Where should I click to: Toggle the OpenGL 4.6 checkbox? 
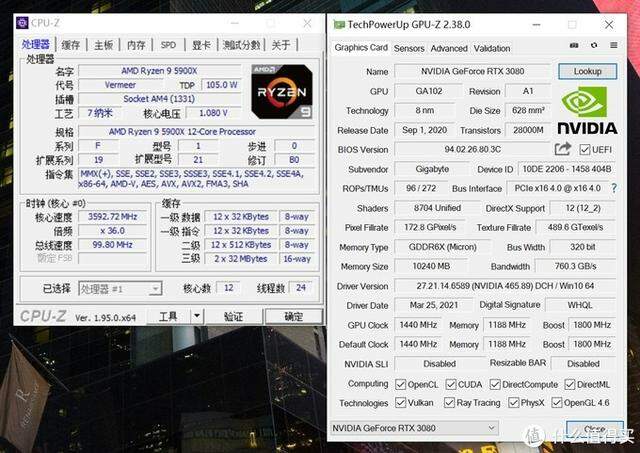tap(557, 403)
